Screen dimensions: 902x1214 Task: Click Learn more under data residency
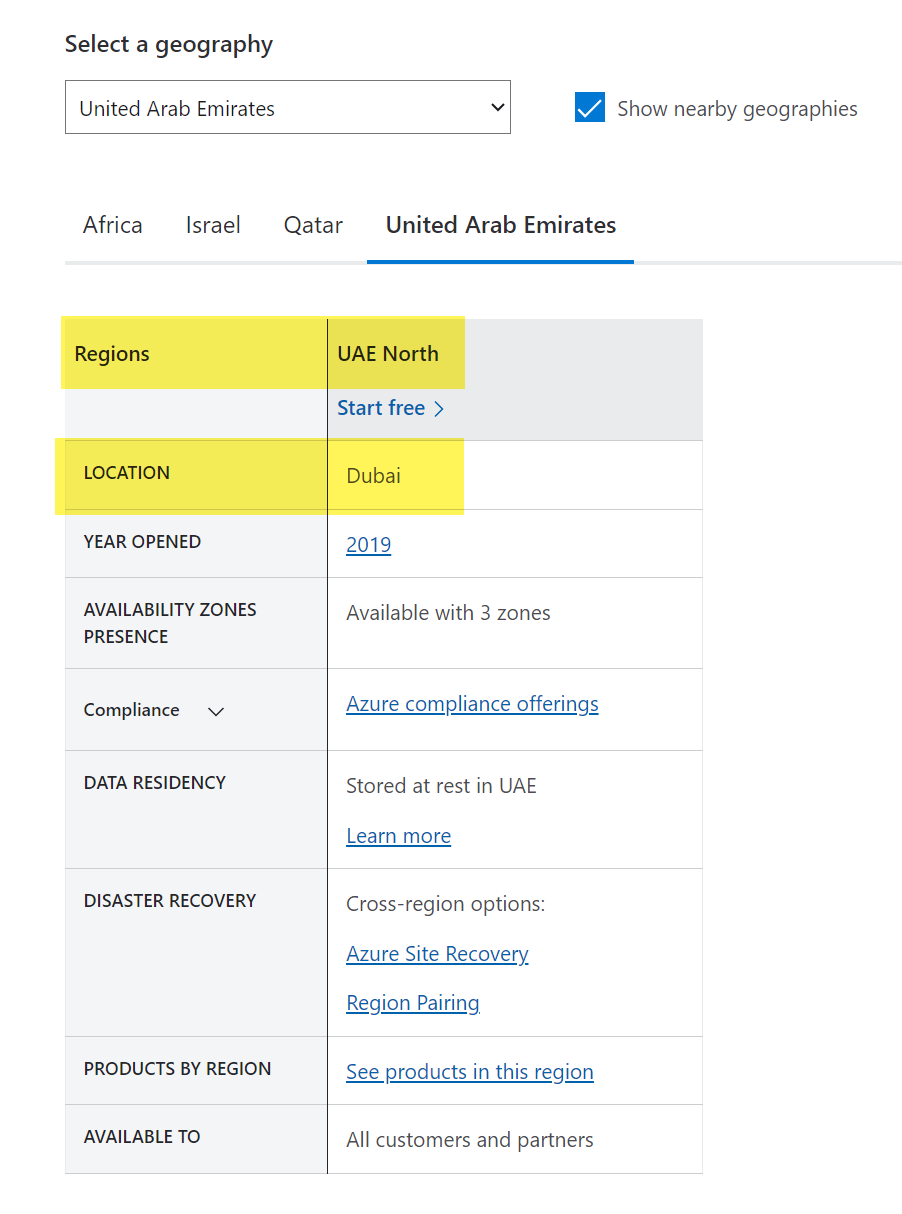tap(398, 836)
